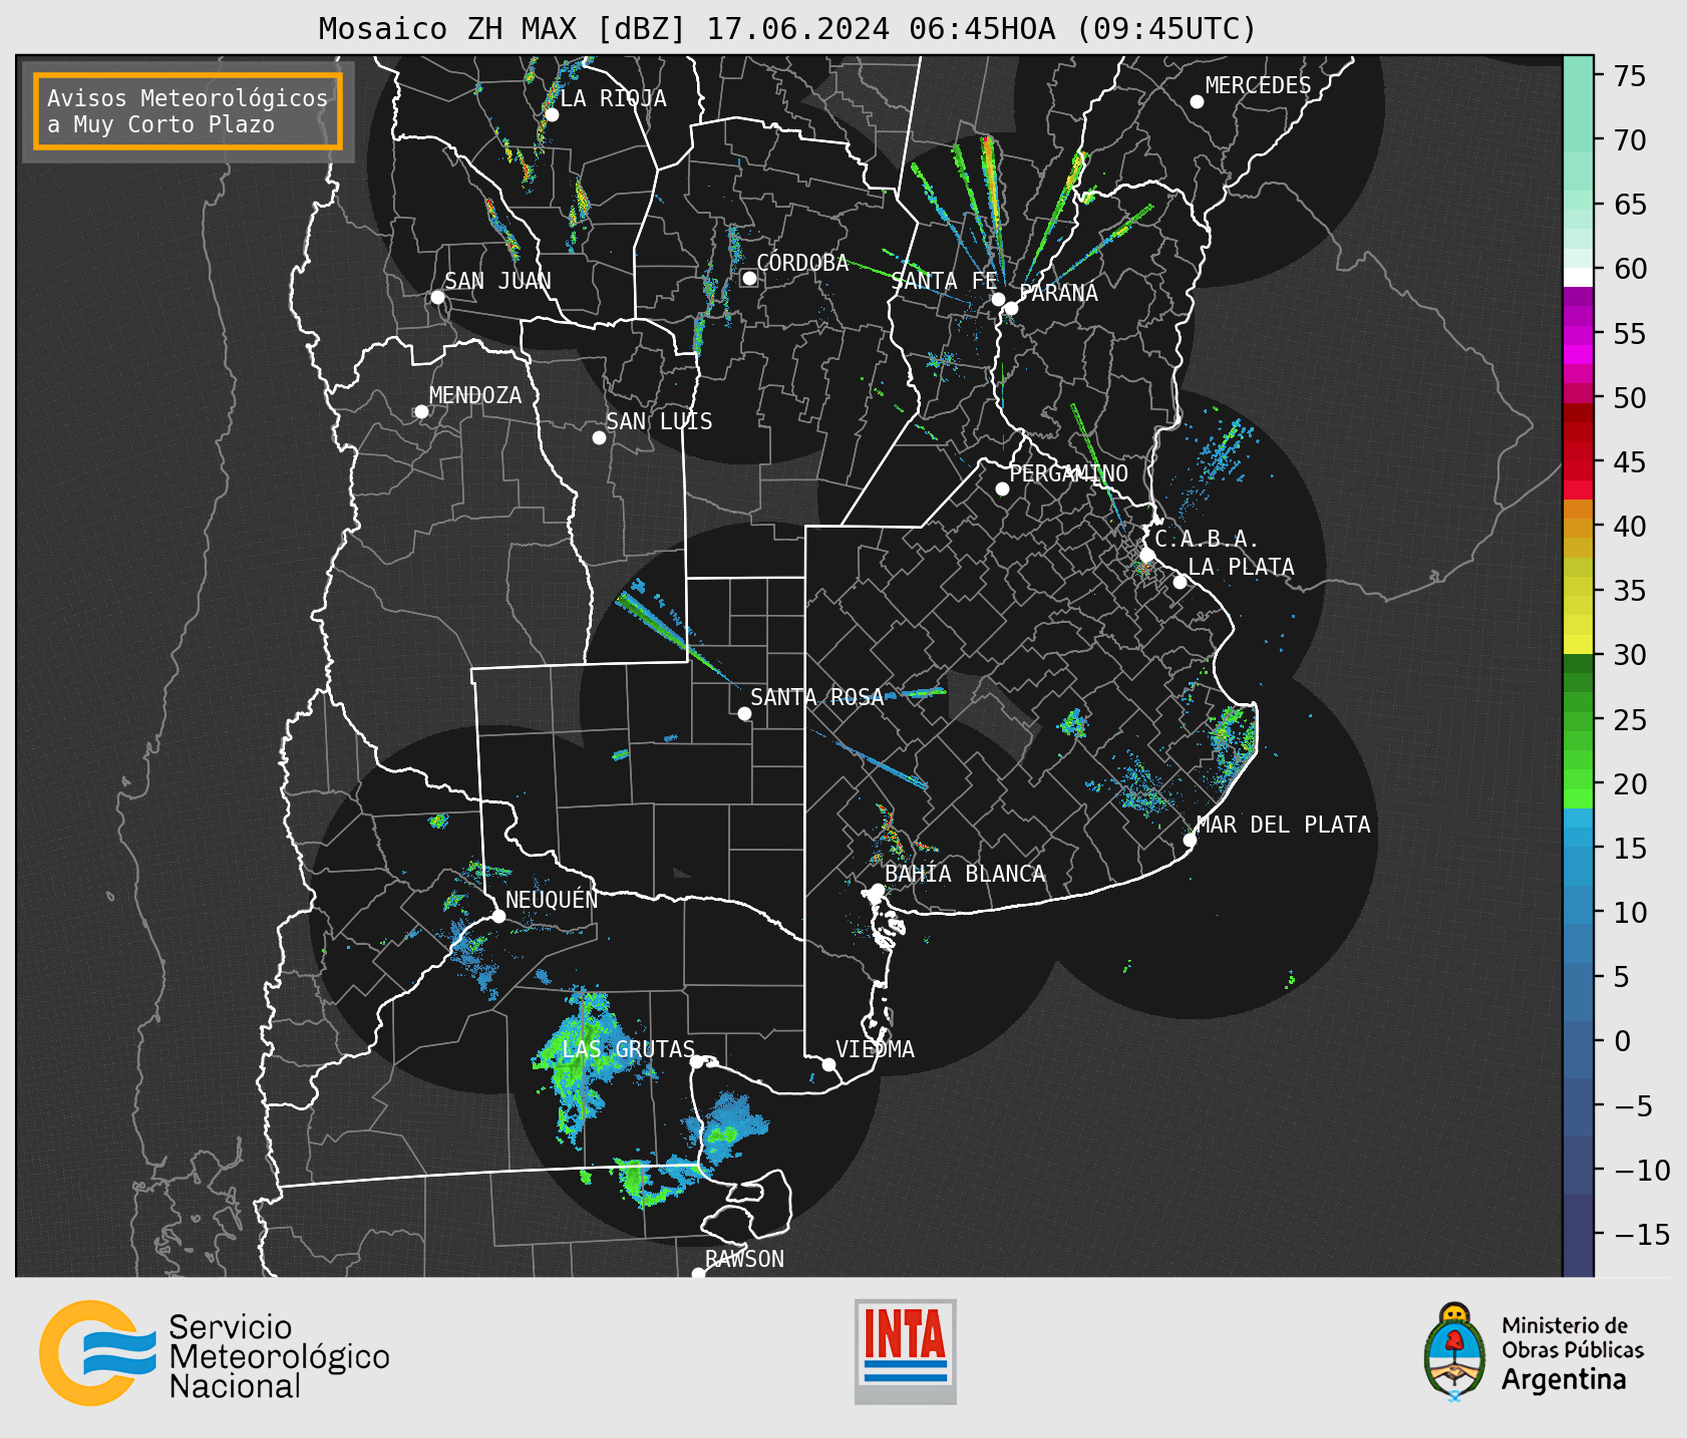
Task: Click the MAR DEL PLATA label text
Action: (x=1283, y=824)
